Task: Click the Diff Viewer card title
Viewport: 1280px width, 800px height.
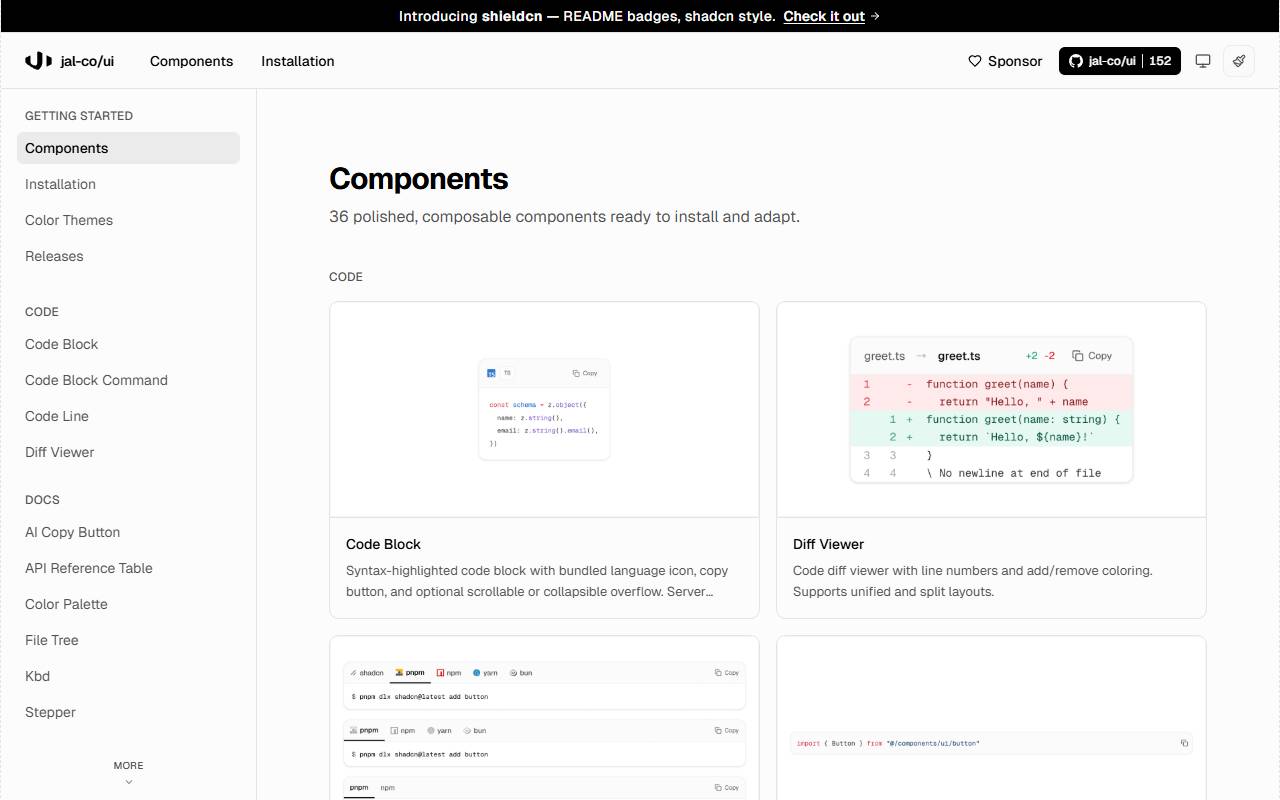Action: [828, 544]
